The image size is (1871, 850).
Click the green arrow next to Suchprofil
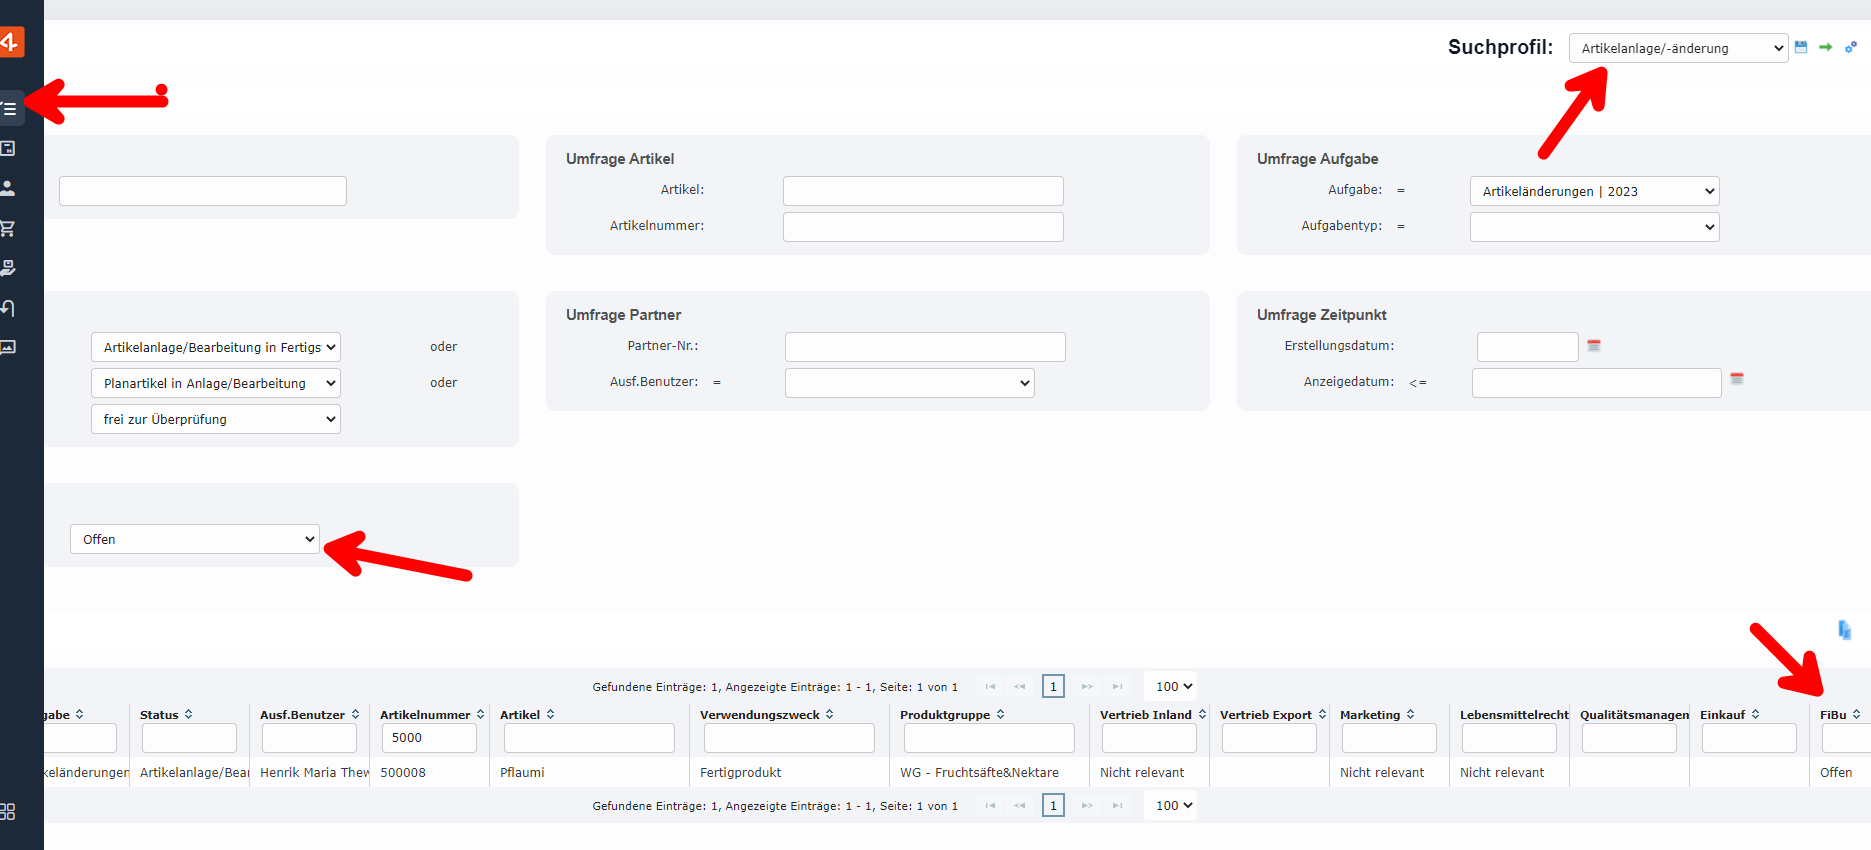point(1825,47)
